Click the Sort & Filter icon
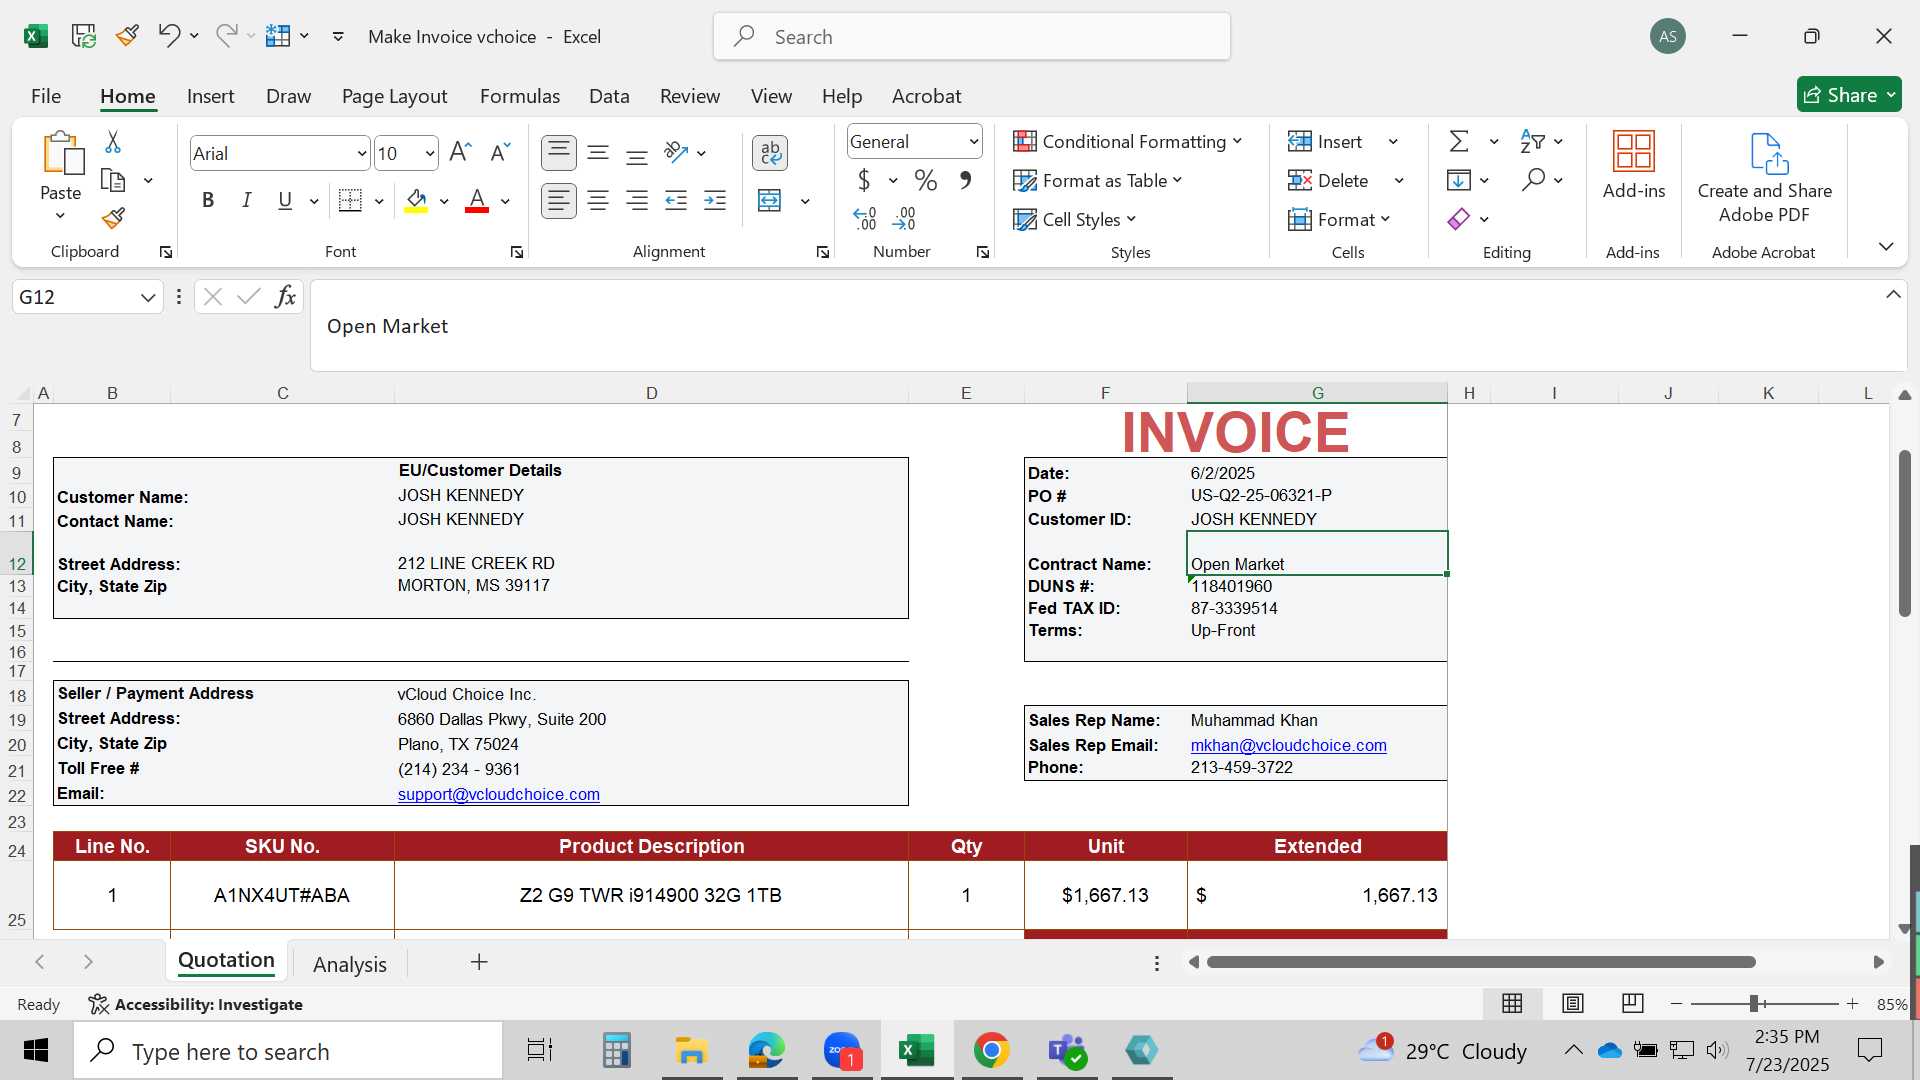 click(1532, 141)
